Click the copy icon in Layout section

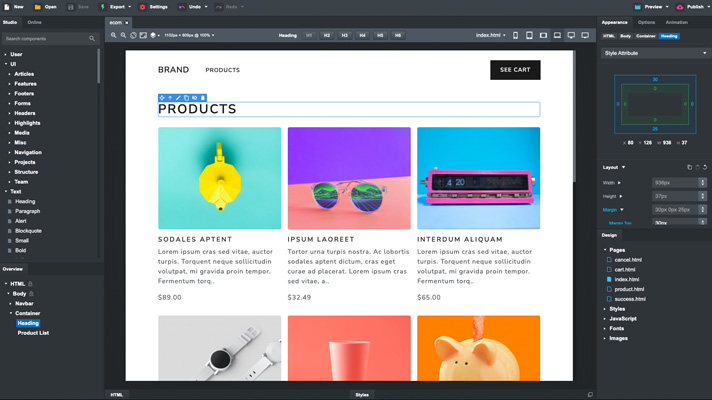point(689,167)
